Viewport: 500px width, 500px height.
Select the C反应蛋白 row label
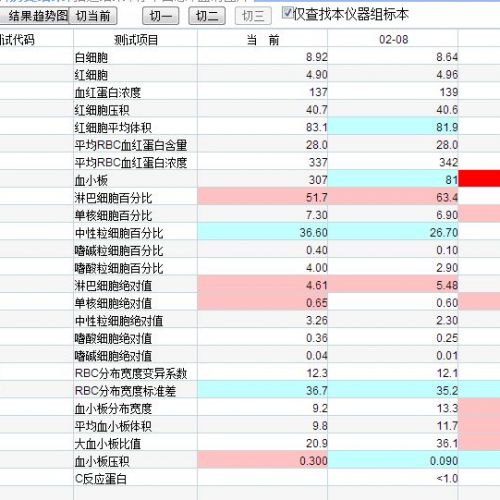tap(101, 479)
